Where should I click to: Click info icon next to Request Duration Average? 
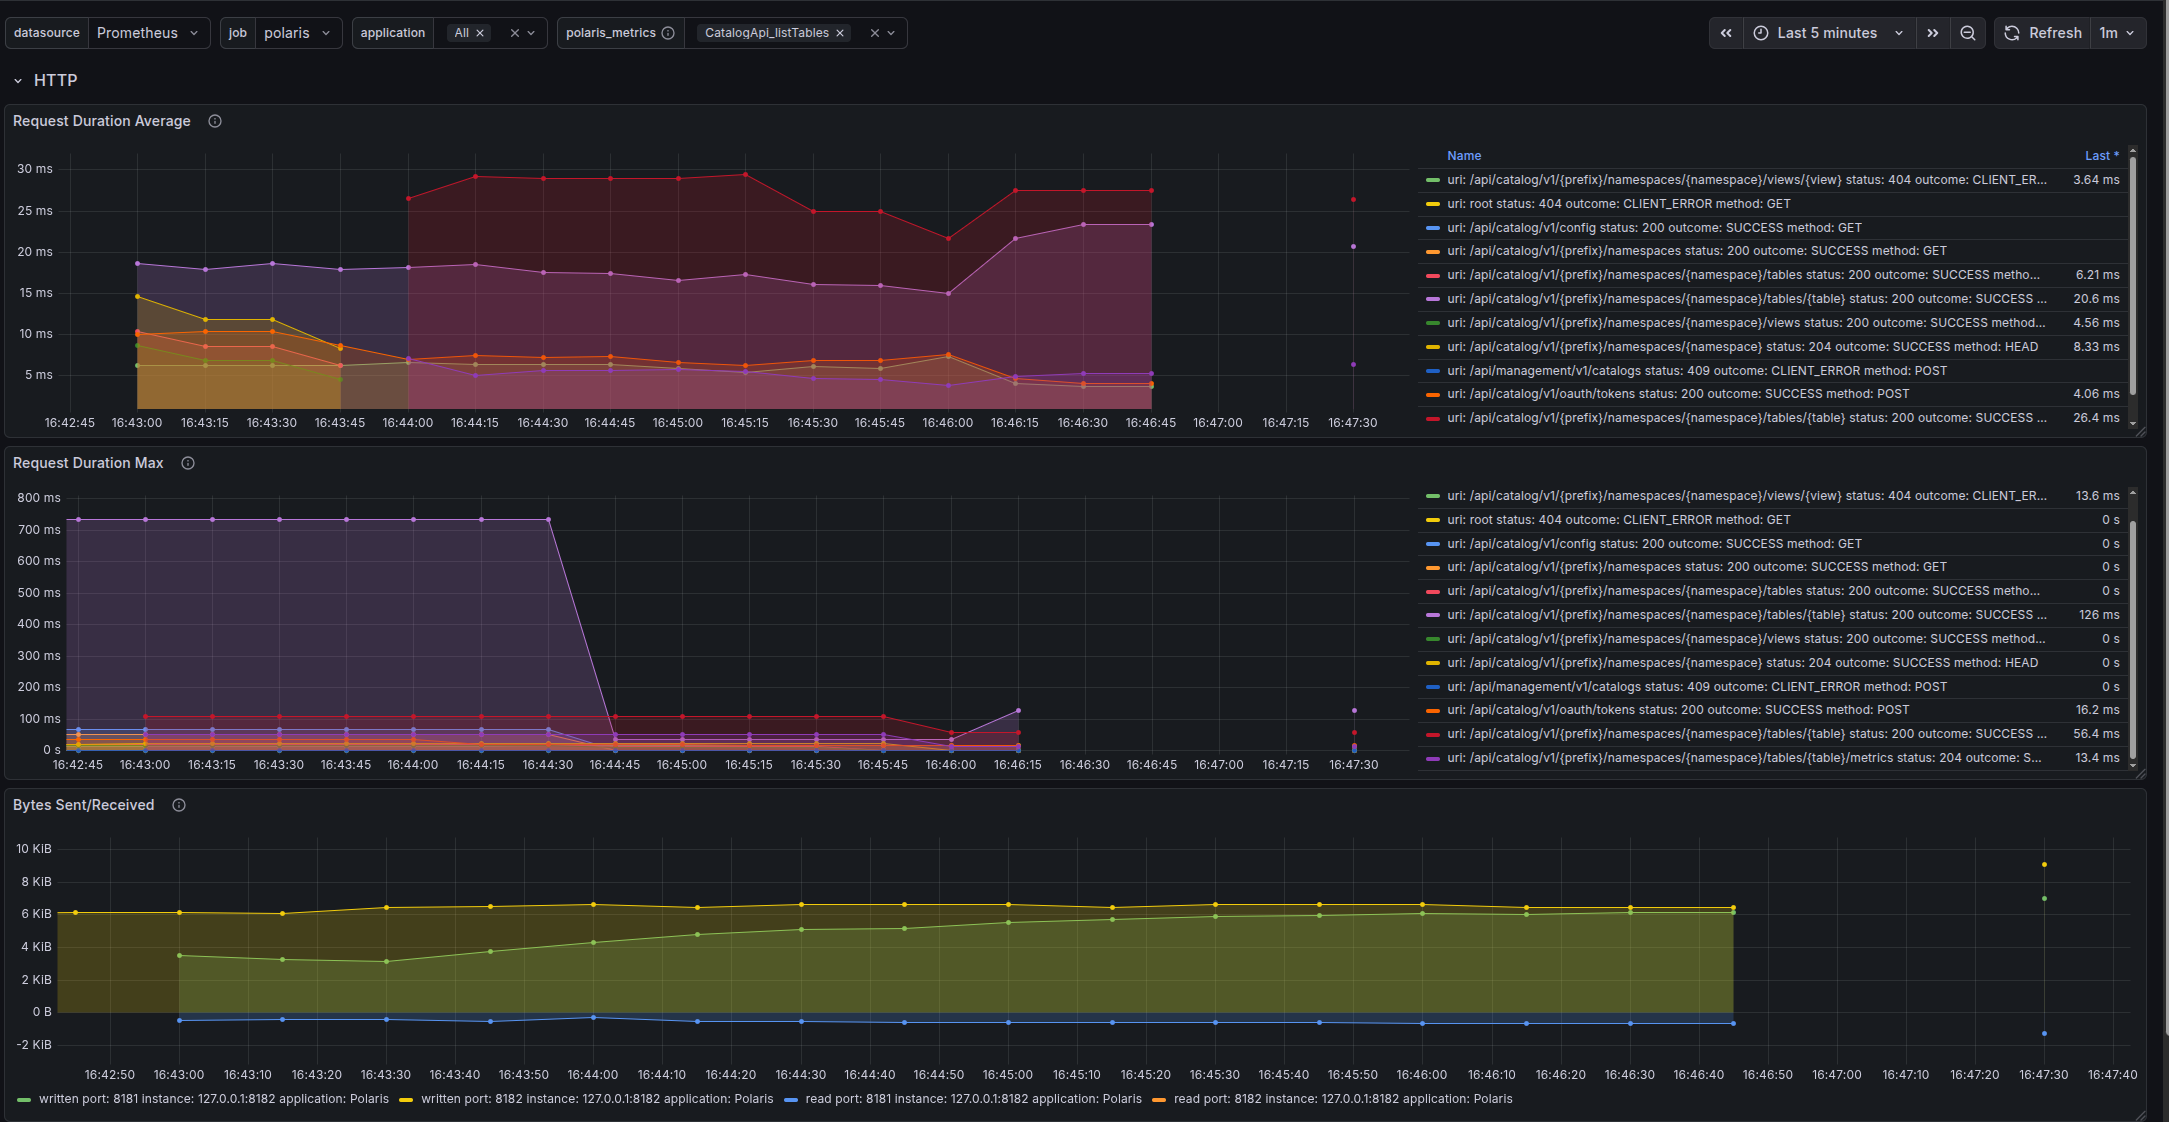pos(215,121)
